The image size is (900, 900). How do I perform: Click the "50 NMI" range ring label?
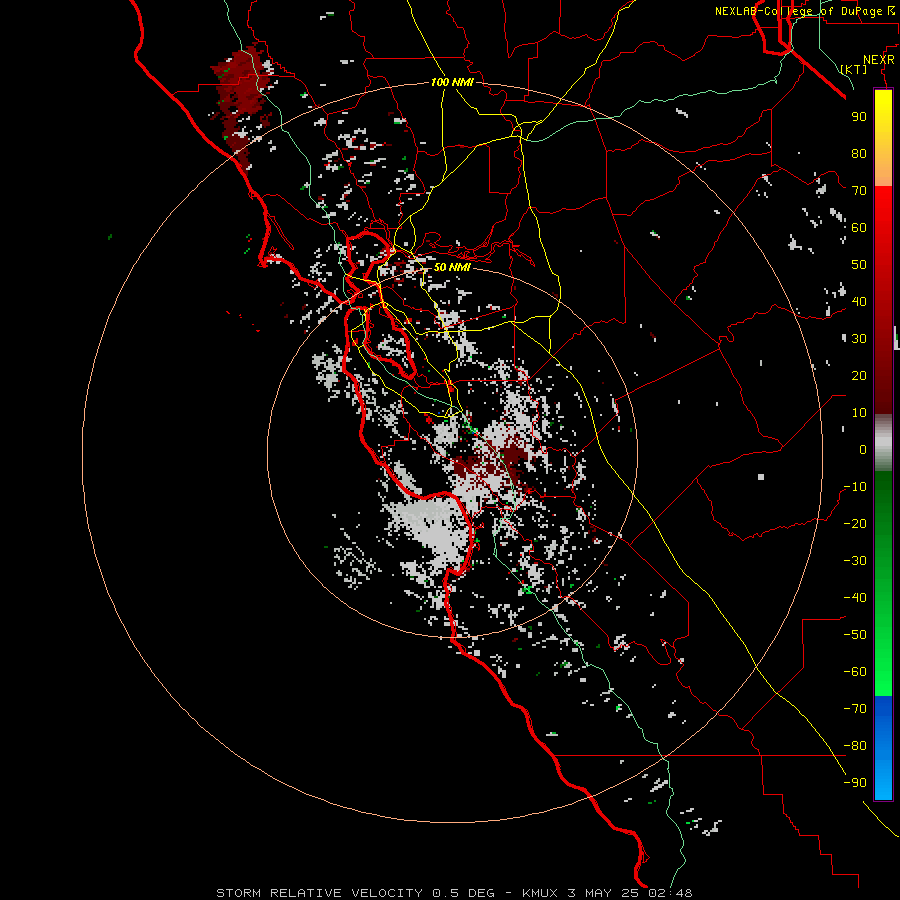tap(452, 267)
